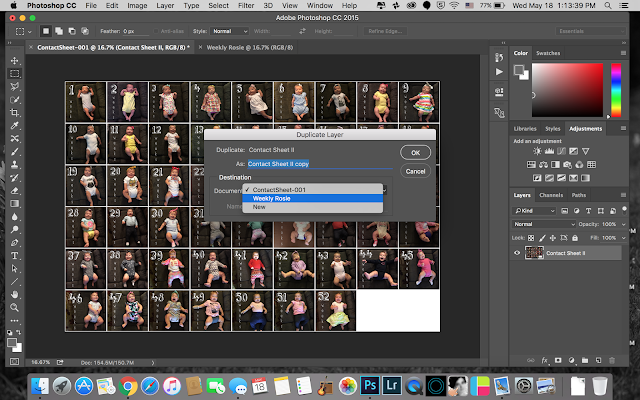
Task: Open the marquee tool preset picker
Action: pyautogui.click(x=23, y=31)
